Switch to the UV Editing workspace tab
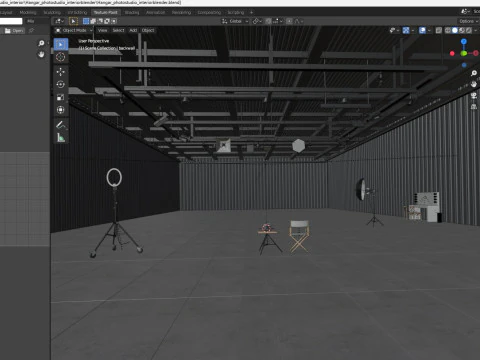 (77, 12)
